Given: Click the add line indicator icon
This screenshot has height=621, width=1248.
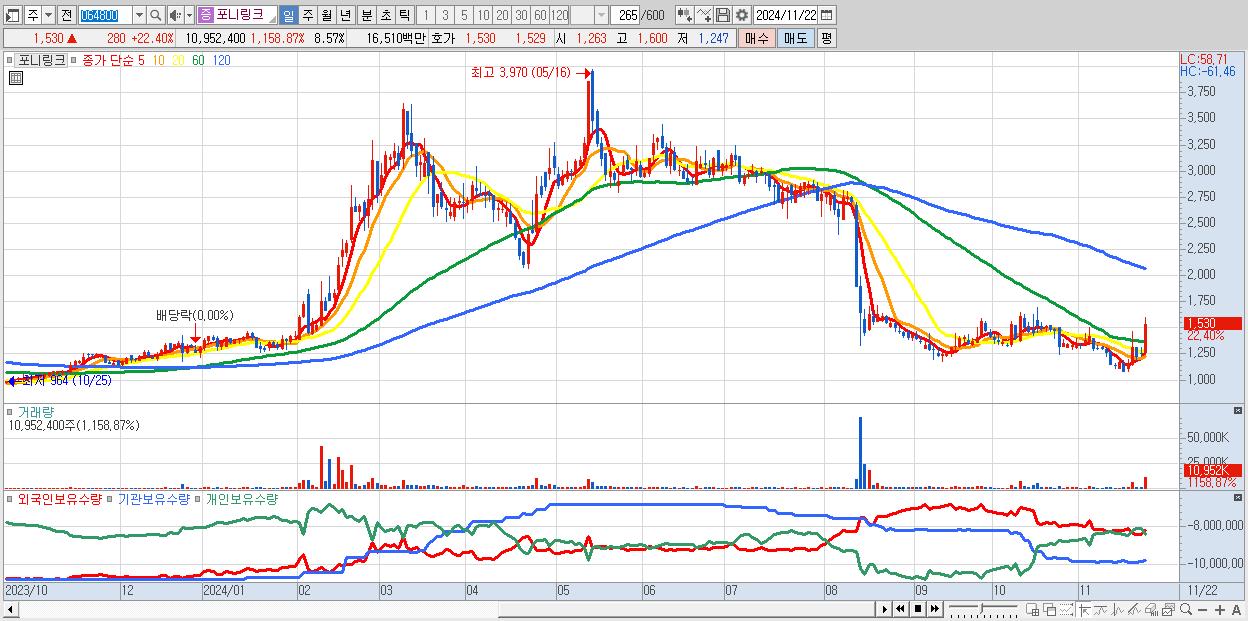Looking at the screenshot, I should click(704, 15).
